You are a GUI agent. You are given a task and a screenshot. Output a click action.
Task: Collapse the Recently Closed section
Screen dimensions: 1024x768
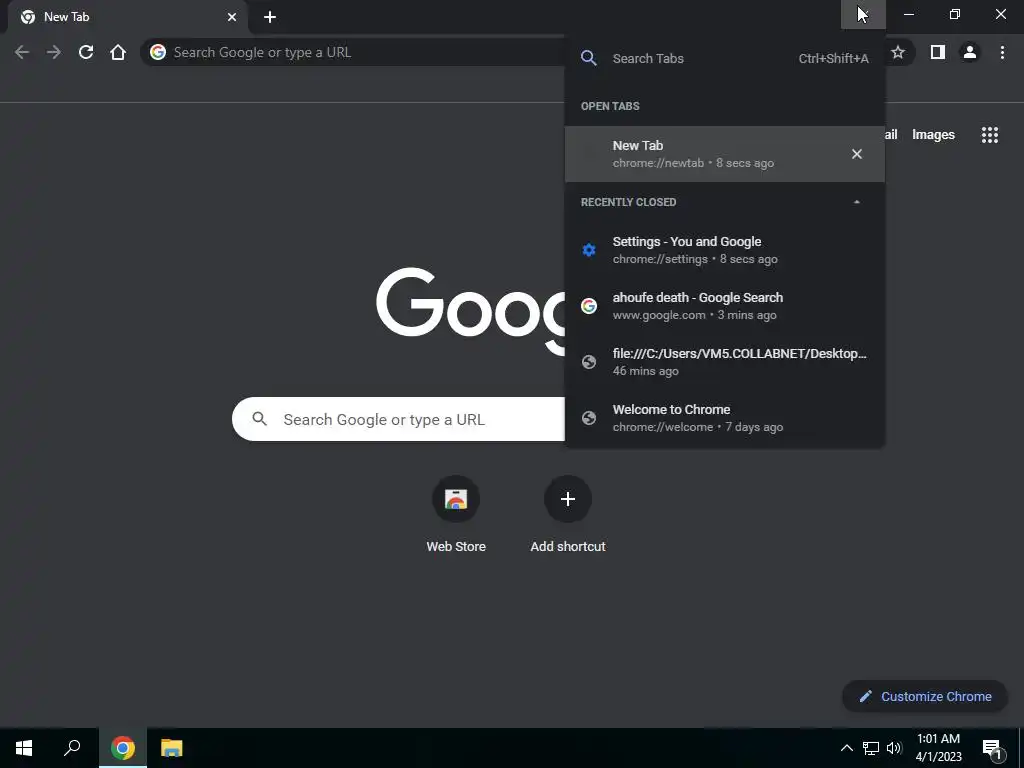[x=857, y=202]
